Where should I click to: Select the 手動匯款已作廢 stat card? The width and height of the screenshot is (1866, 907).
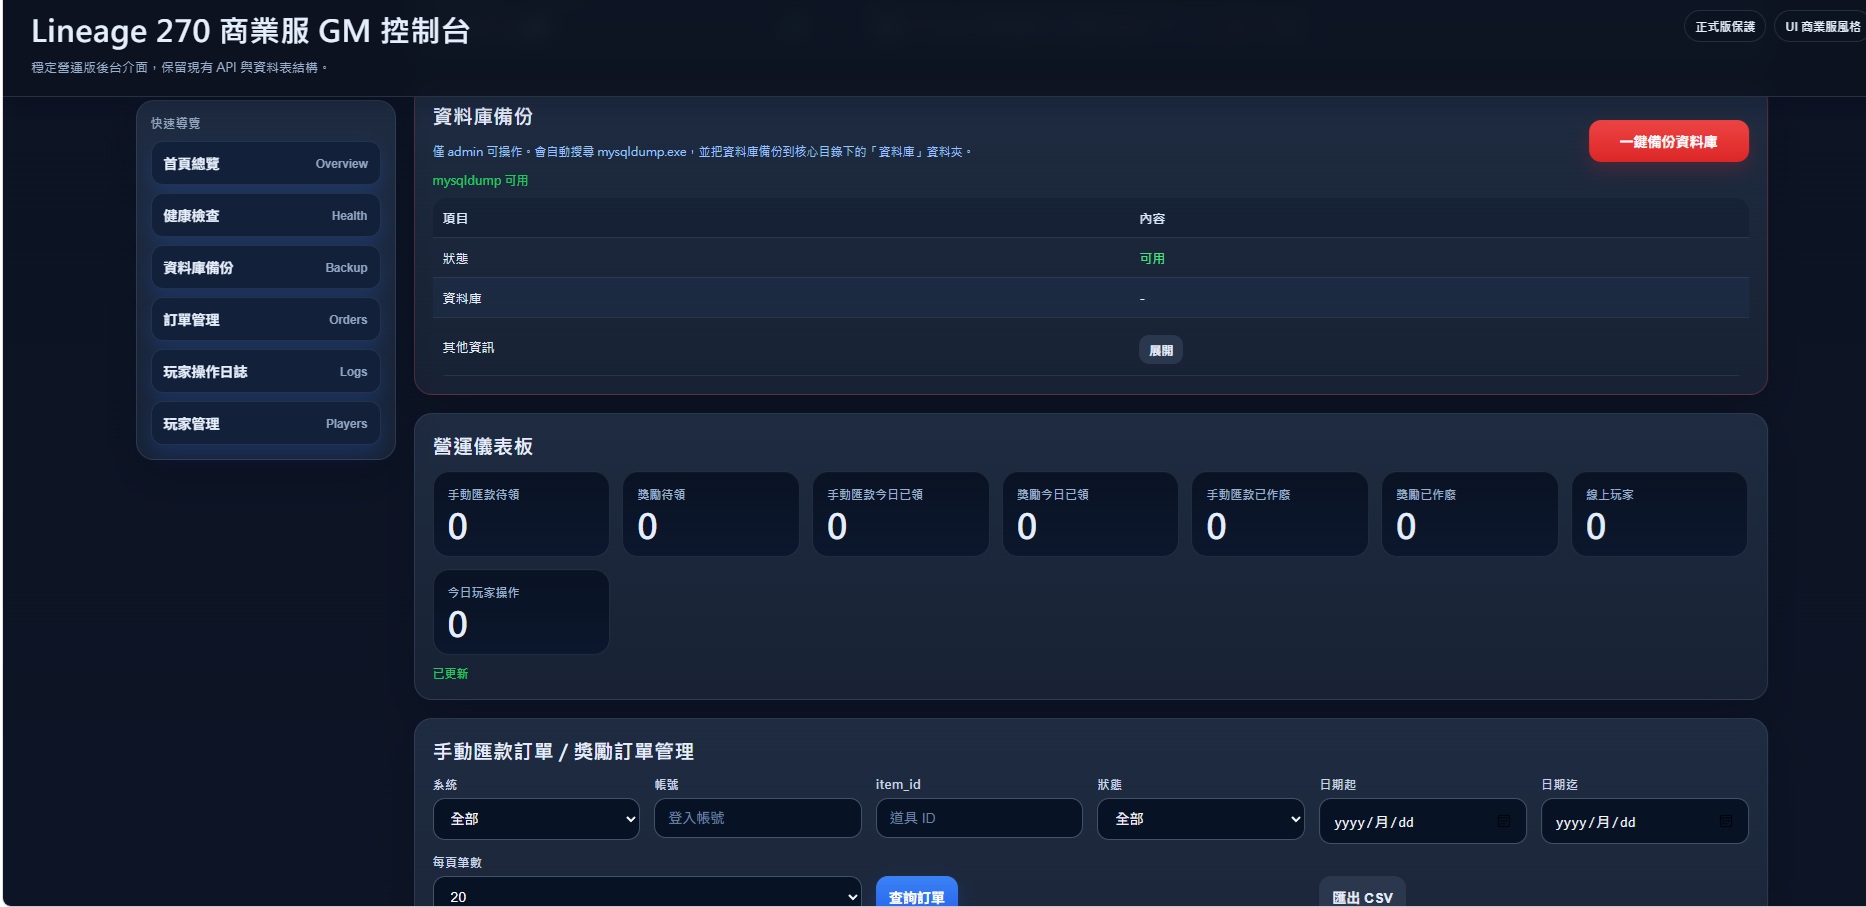point(1280,514)
